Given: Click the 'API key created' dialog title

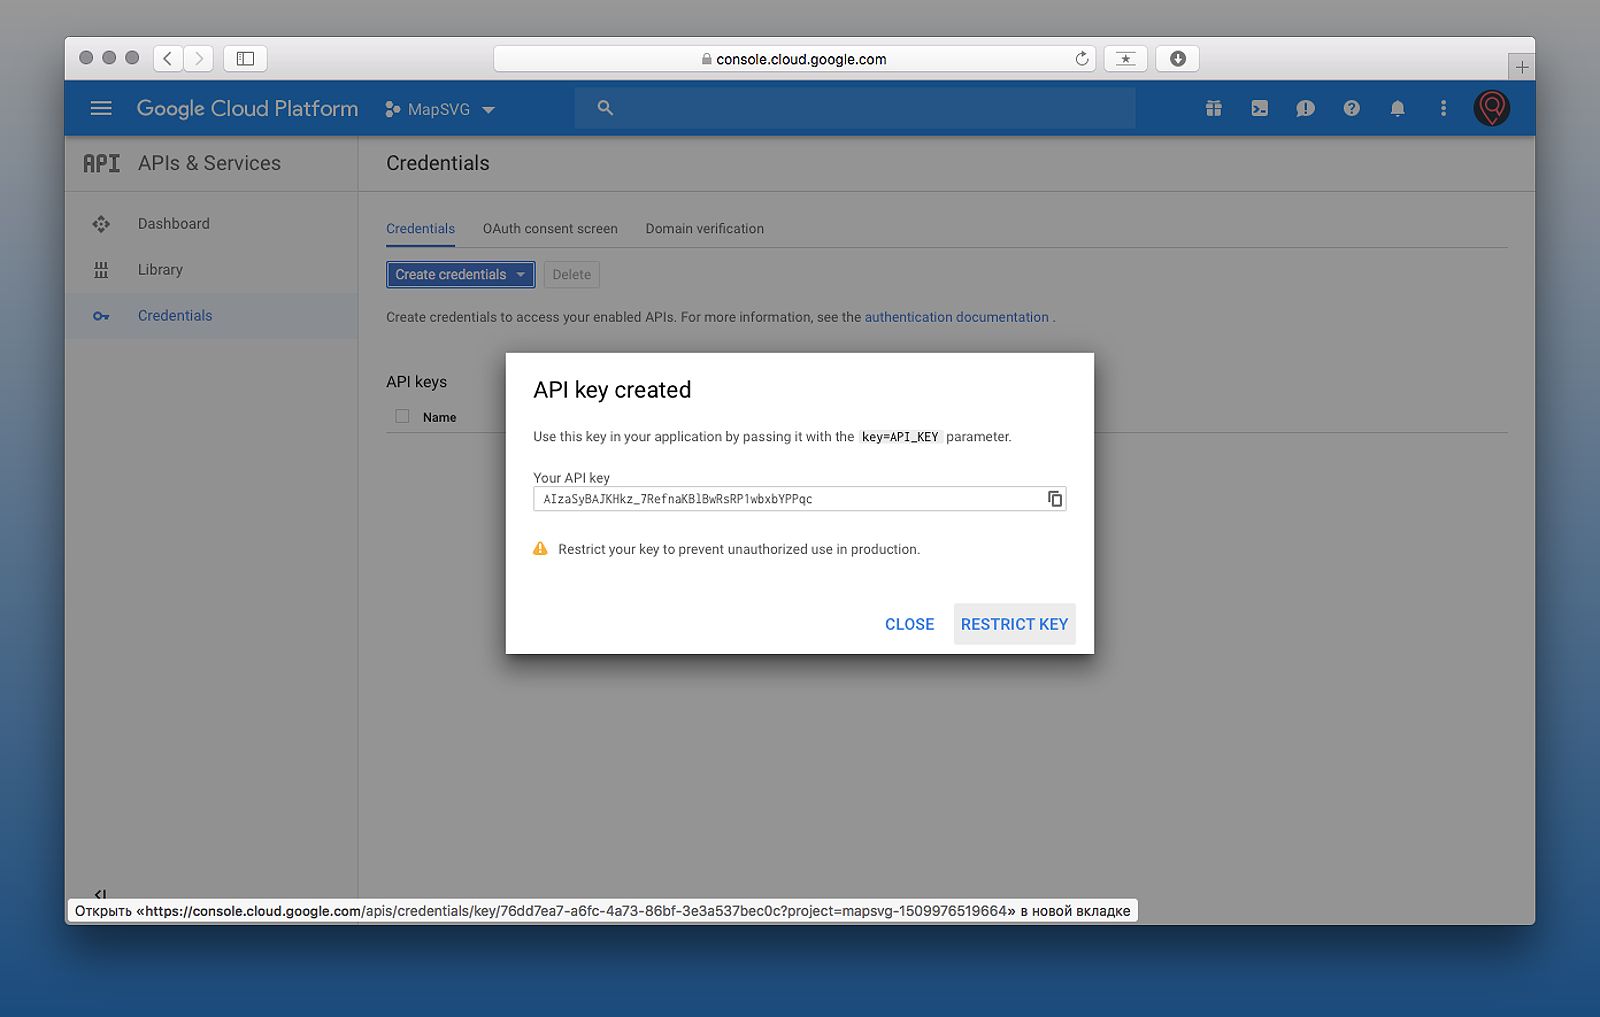Looking at the screenshot, I should point(612,390).
